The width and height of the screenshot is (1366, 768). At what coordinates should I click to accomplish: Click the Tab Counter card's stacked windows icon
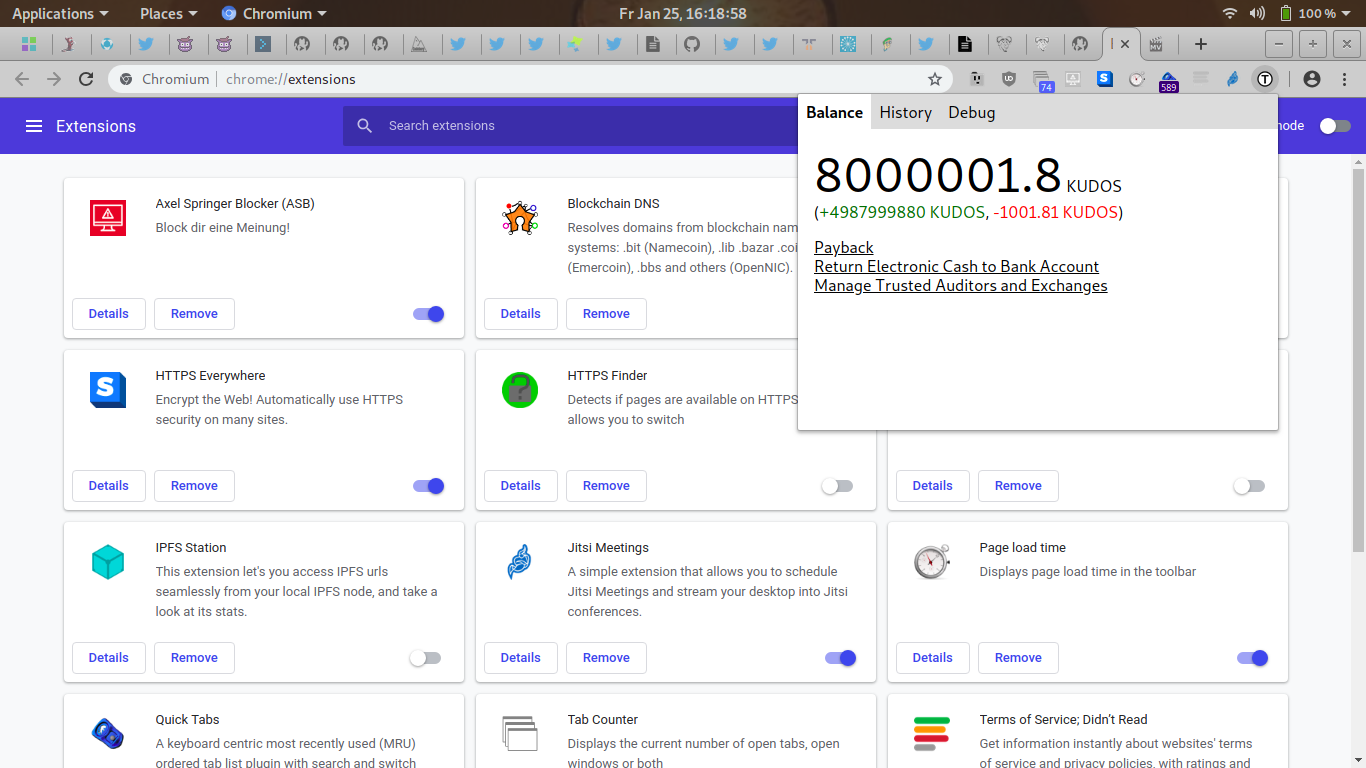click(x=520, y=734)
